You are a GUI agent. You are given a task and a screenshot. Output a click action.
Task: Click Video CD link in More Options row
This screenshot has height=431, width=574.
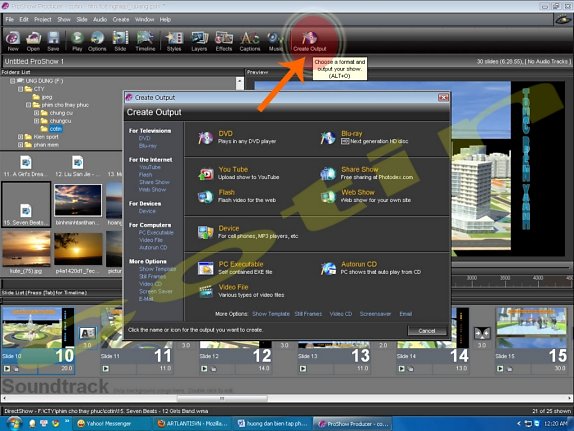coord(340,314)
